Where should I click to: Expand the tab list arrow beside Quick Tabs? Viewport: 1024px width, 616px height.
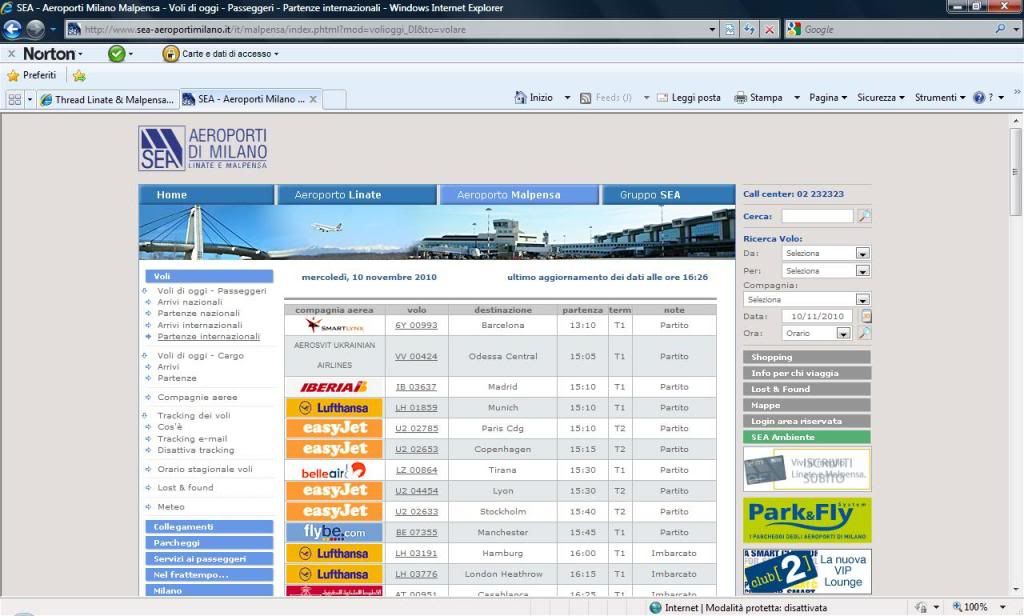(29, 99)
